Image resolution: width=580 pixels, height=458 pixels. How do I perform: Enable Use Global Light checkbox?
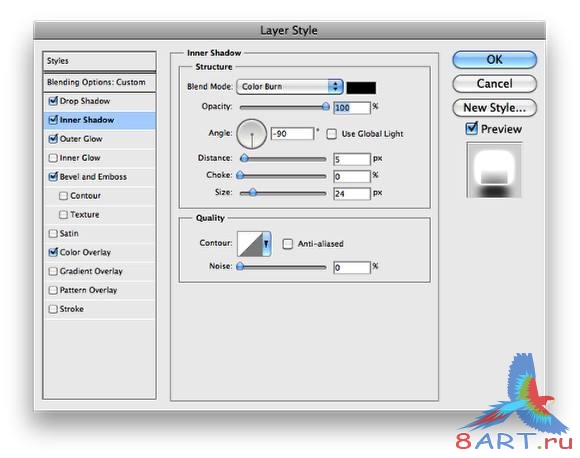(x=331, y=134)
